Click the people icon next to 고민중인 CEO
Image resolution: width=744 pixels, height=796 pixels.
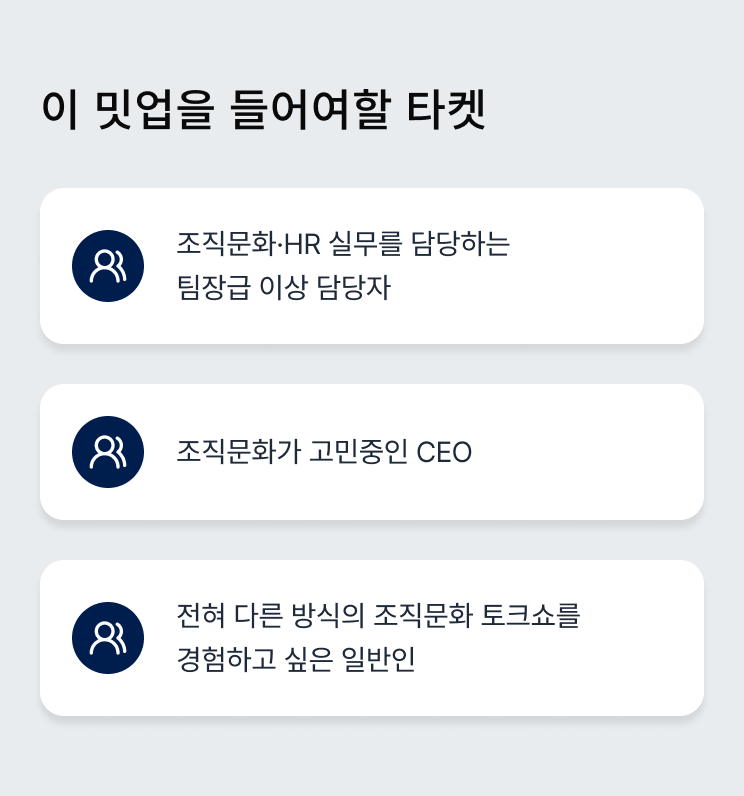click(108, 452)
